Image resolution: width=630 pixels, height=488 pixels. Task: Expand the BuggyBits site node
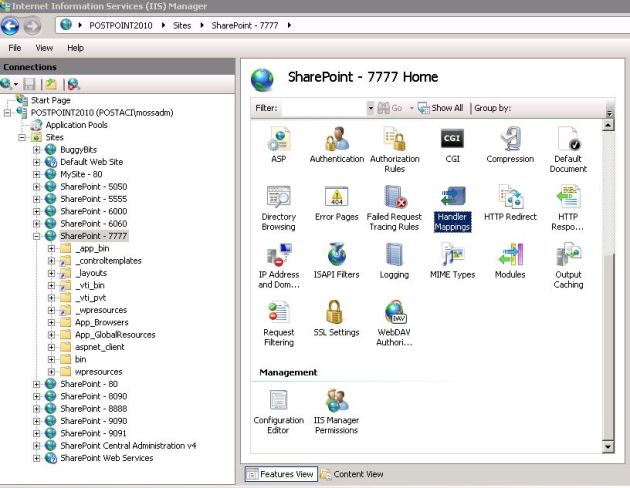coord(37,149)
